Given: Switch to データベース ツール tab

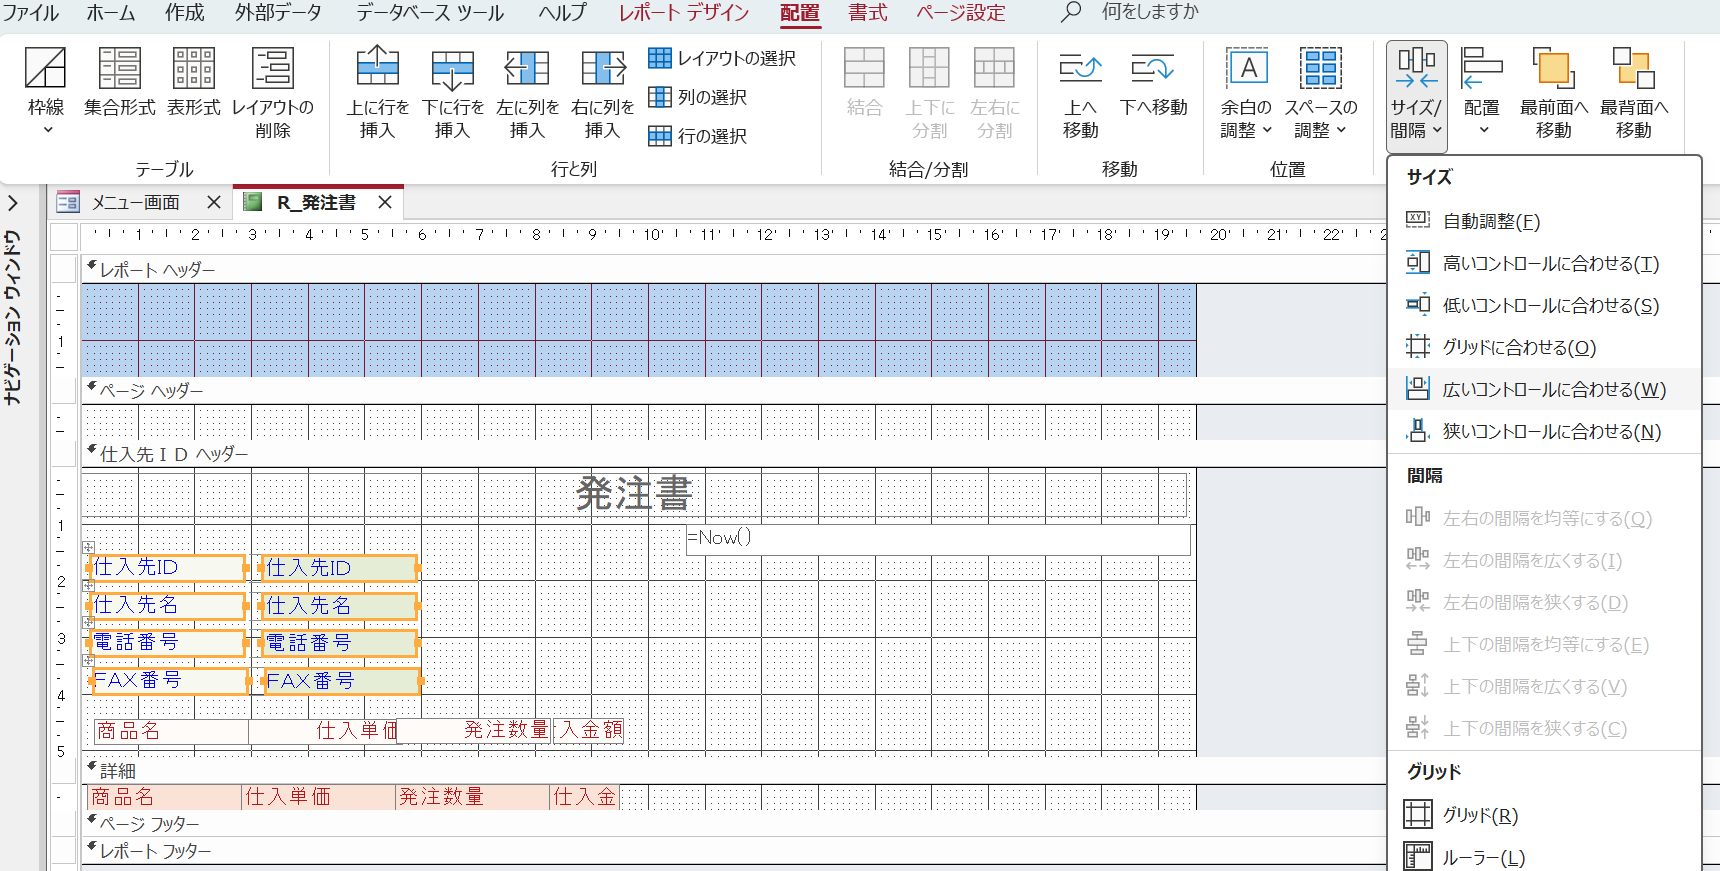Looking at the screenshot, I should click(x=430, y=13).
